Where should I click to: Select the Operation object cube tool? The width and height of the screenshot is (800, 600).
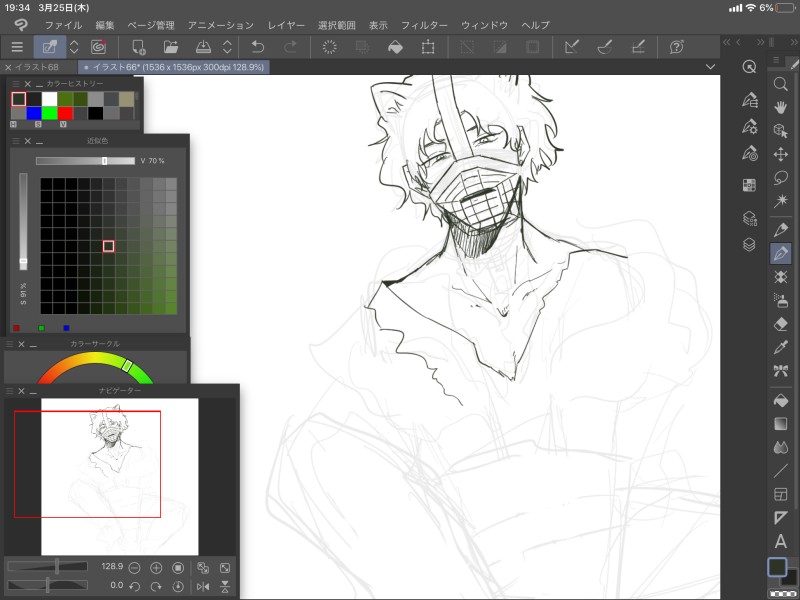[x=781, y=131]
